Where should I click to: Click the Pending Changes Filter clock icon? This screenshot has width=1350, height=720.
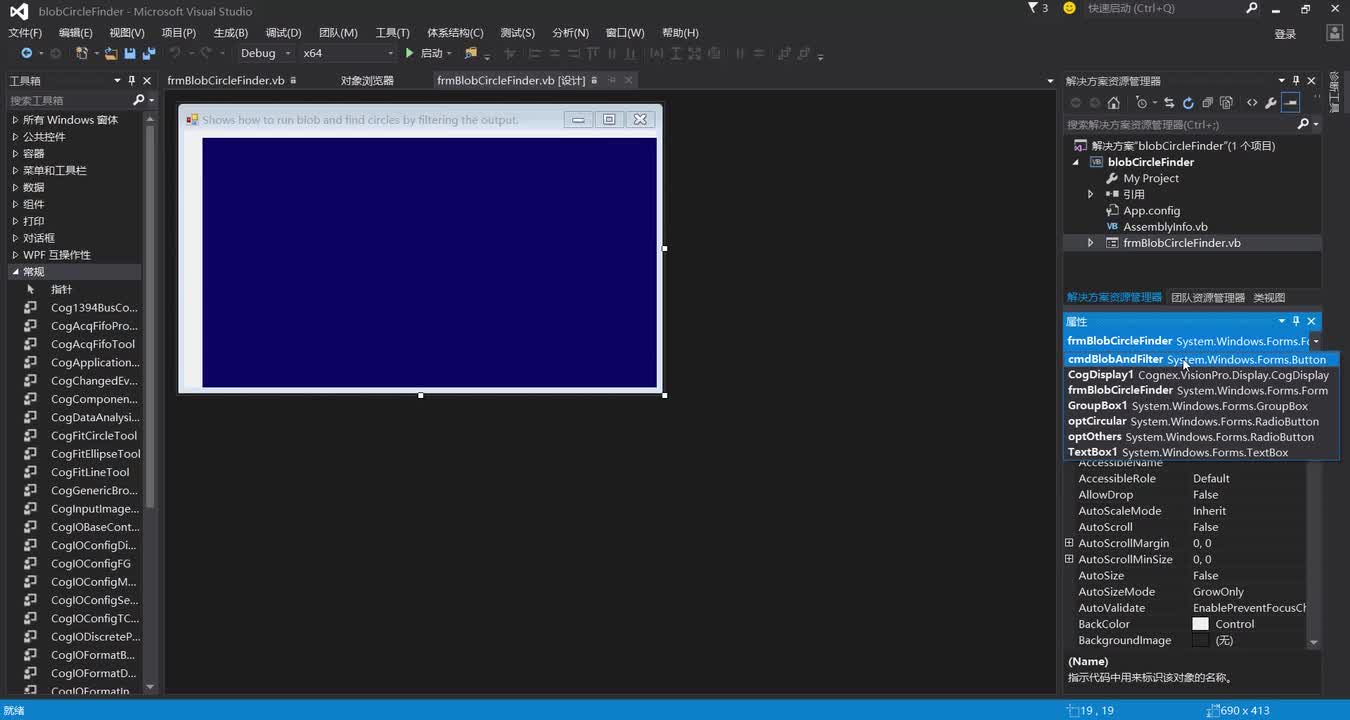[1141, 103]
